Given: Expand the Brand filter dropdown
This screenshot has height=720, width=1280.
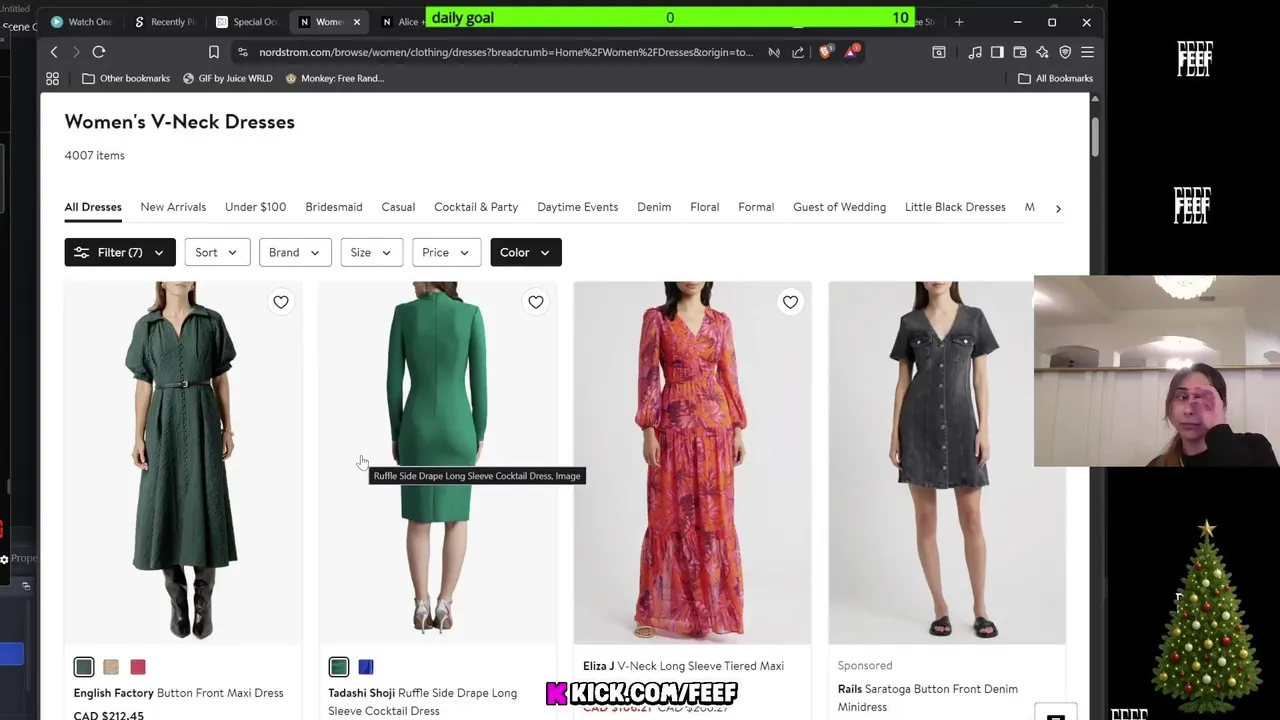Looking at the screenshot, I should point(295,252).
